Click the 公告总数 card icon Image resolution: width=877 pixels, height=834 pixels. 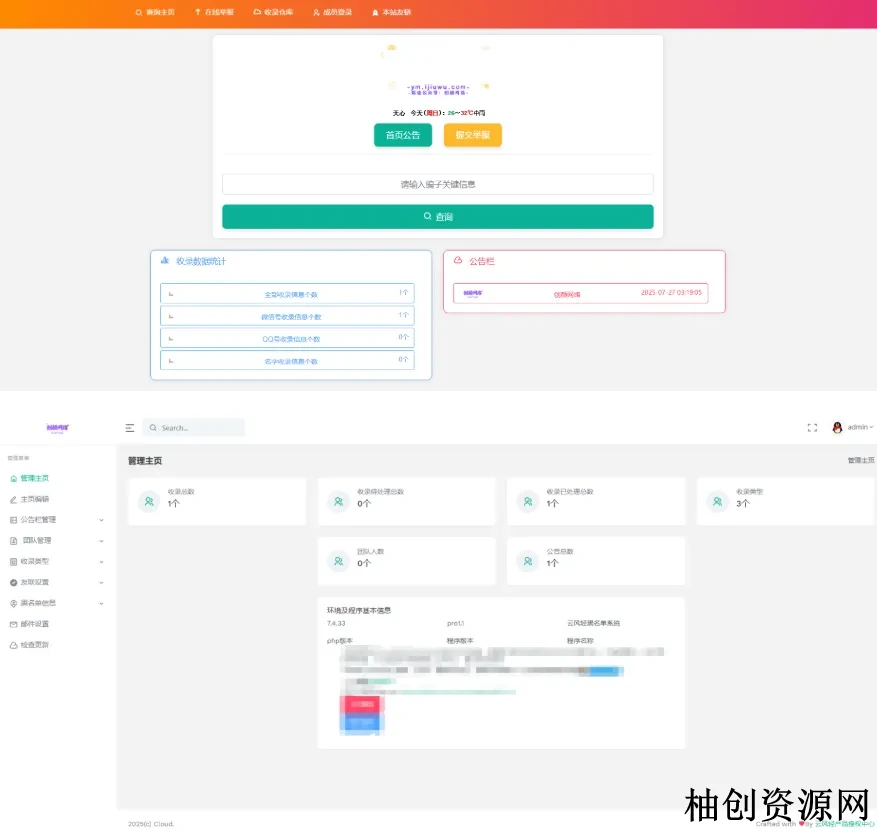tap(528, 562)
